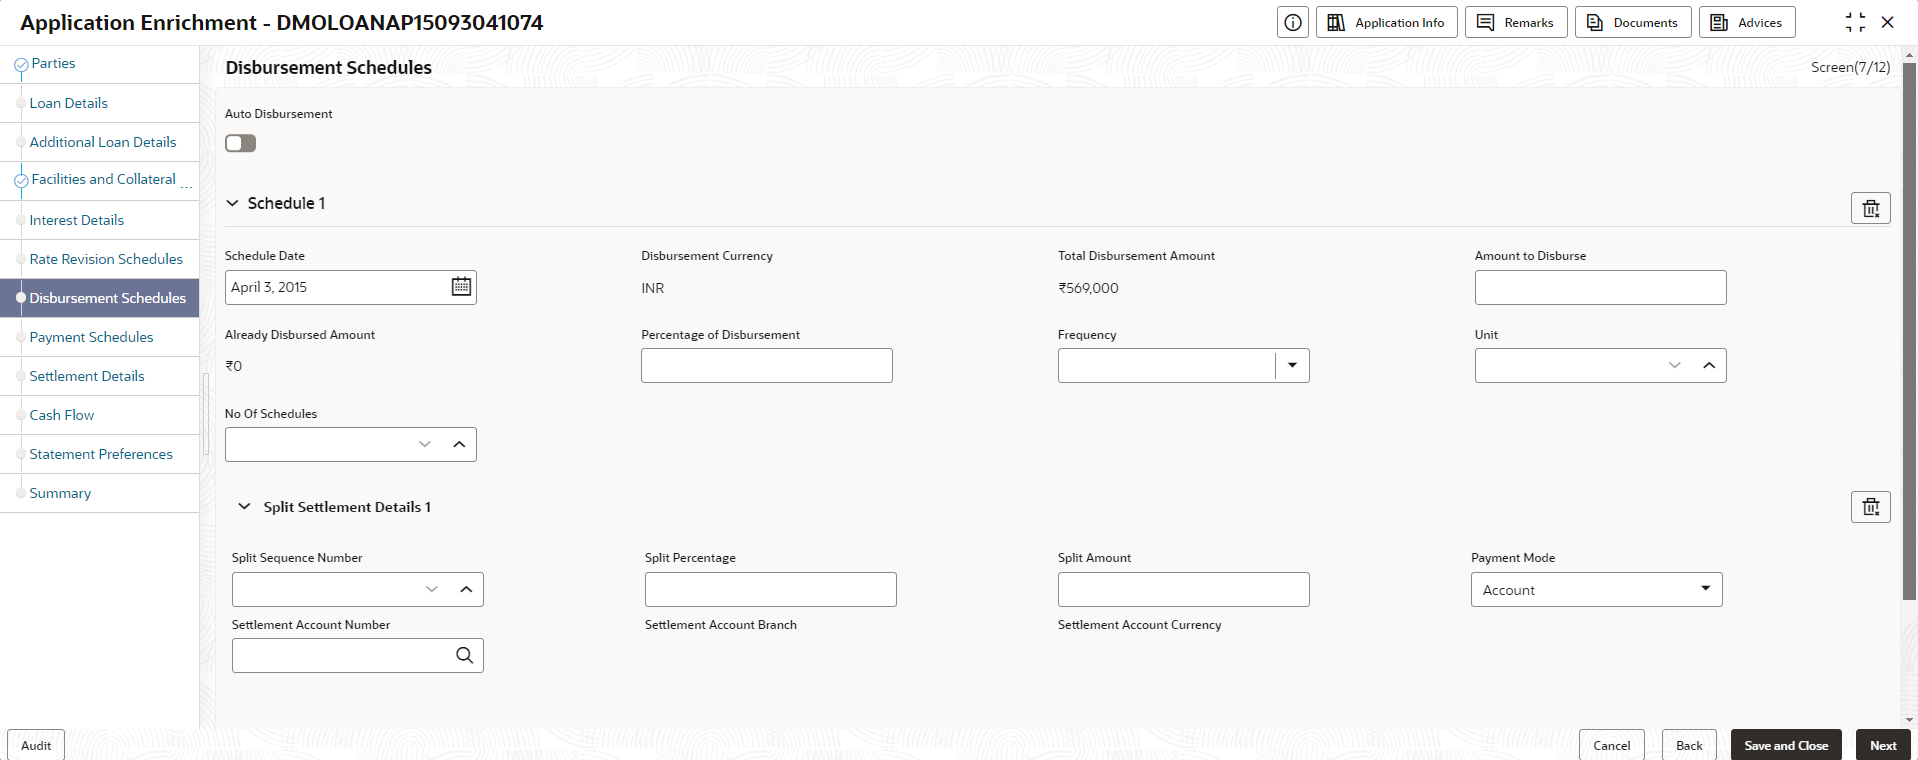
Task: Open the Frequency dropdown
Action: (1292, 365)
